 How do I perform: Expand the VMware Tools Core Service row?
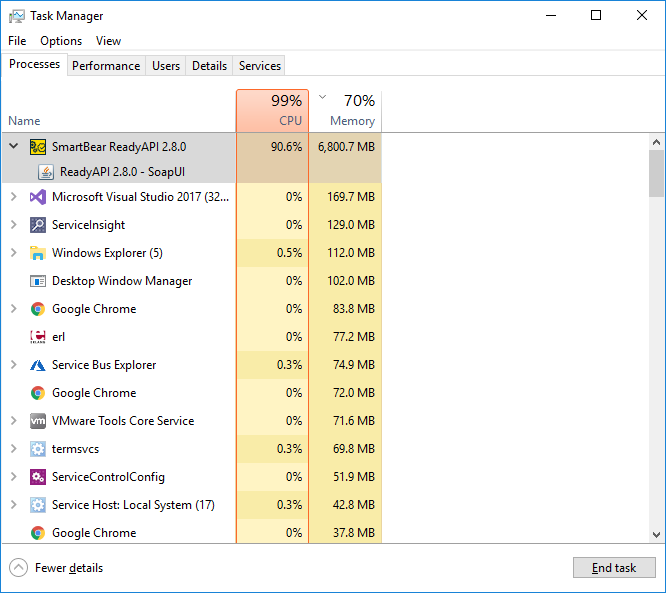tap(14, 421)
